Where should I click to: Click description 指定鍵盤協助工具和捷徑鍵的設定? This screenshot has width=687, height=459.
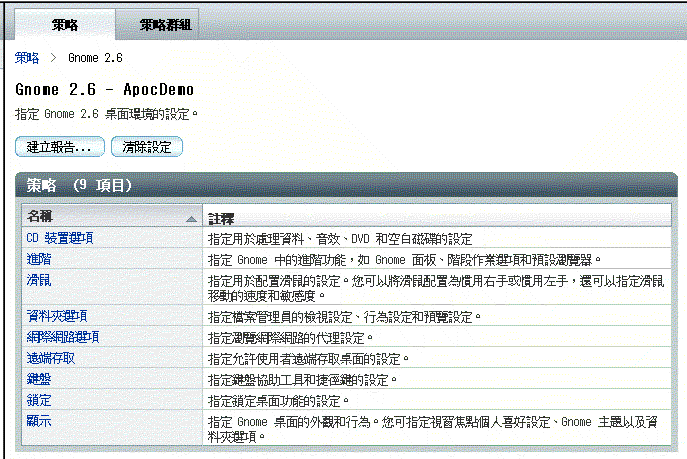pos(302,380)
